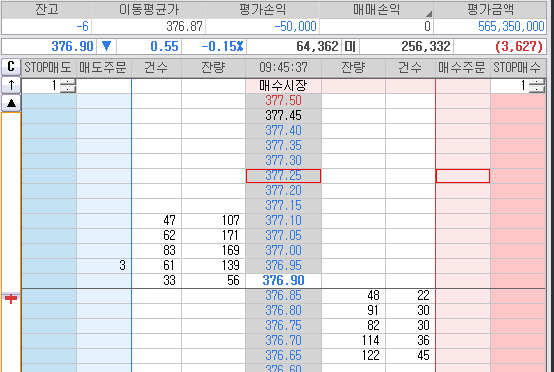Screen dimensions: 554x372
Task: Select price 377.20 in ladder
Action: click(283, 191)
